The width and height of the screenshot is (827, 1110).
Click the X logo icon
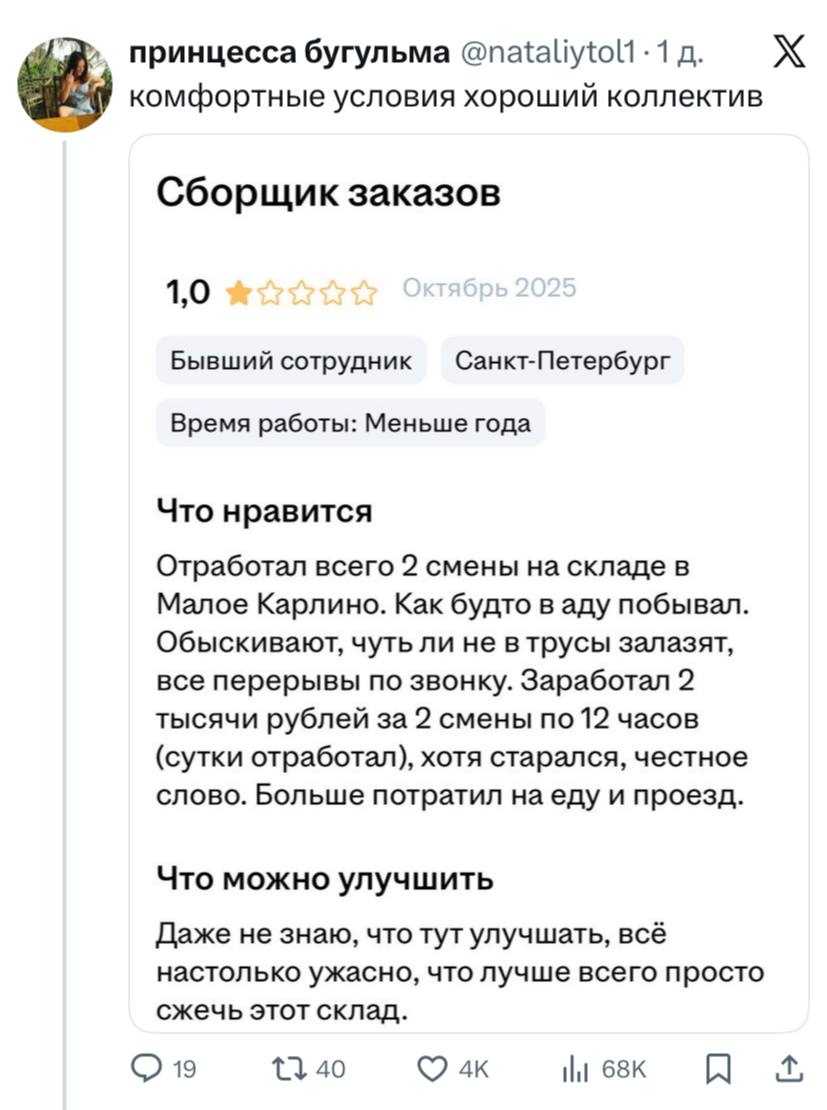789,52
